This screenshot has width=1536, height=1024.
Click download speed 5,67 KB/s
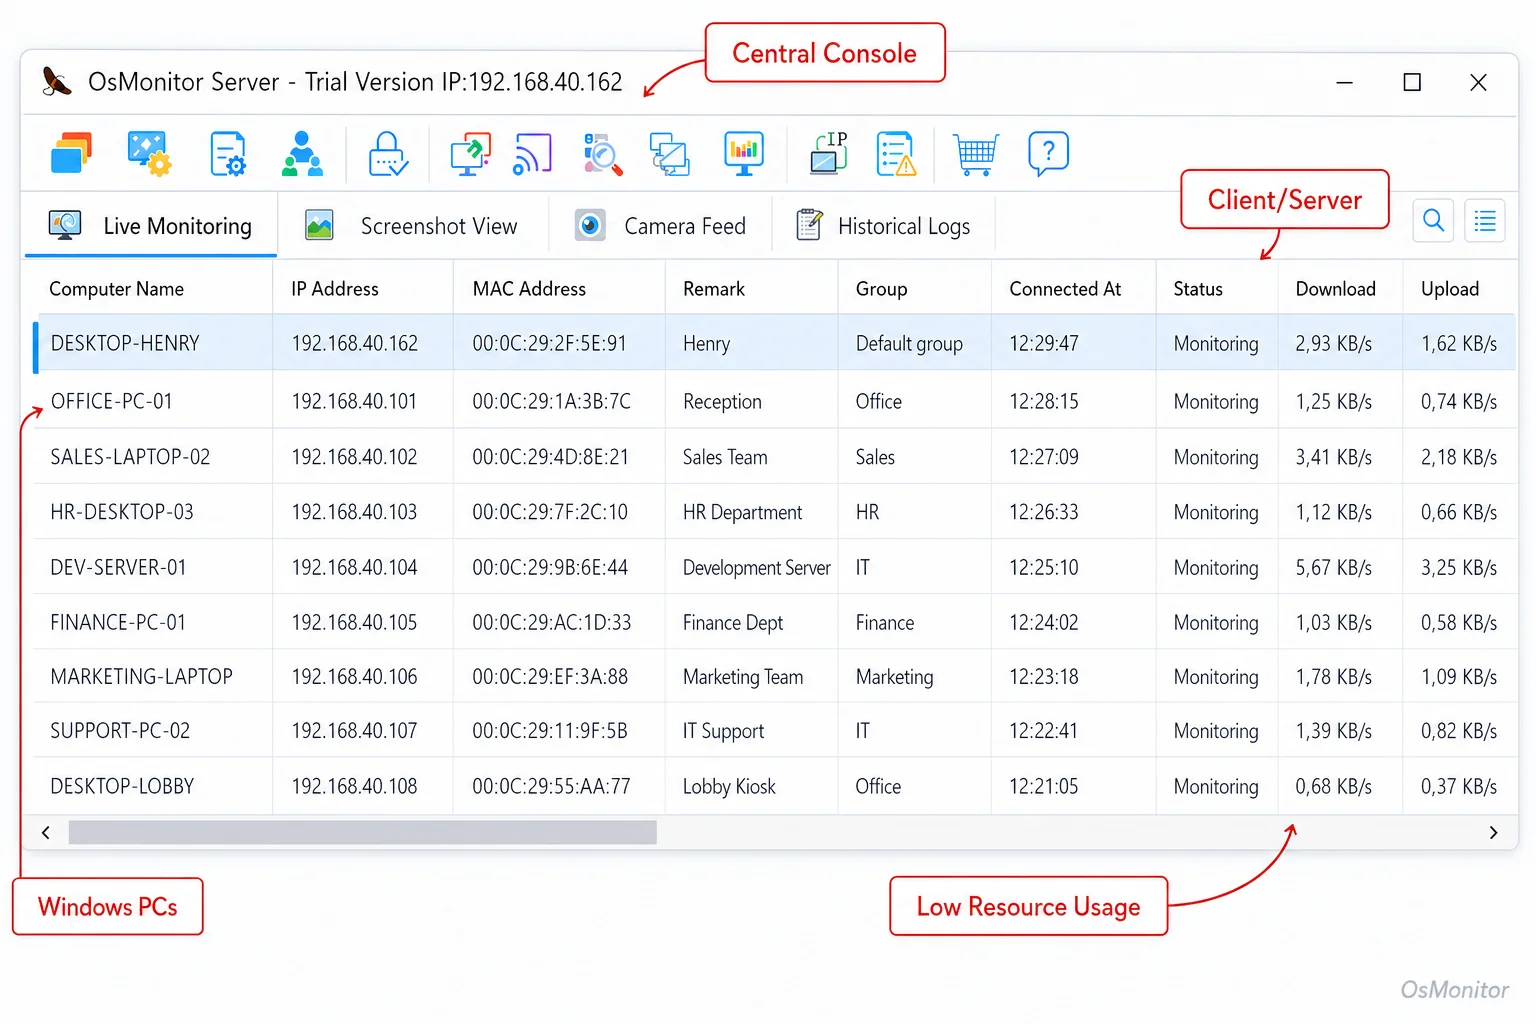click(x=1334, y=567)
